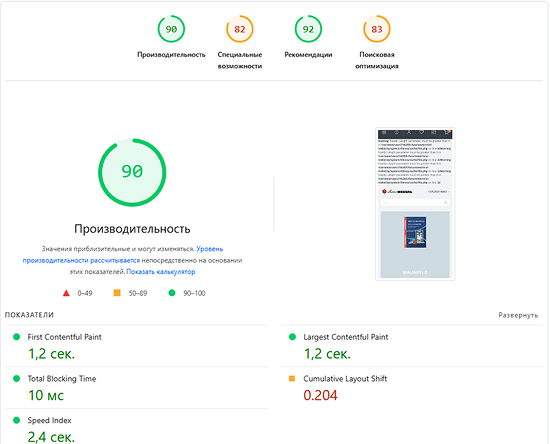The width and height of the screenshot is (550, 444).
Task: Select the '10 мс' blocking time value
Action: 46,395
